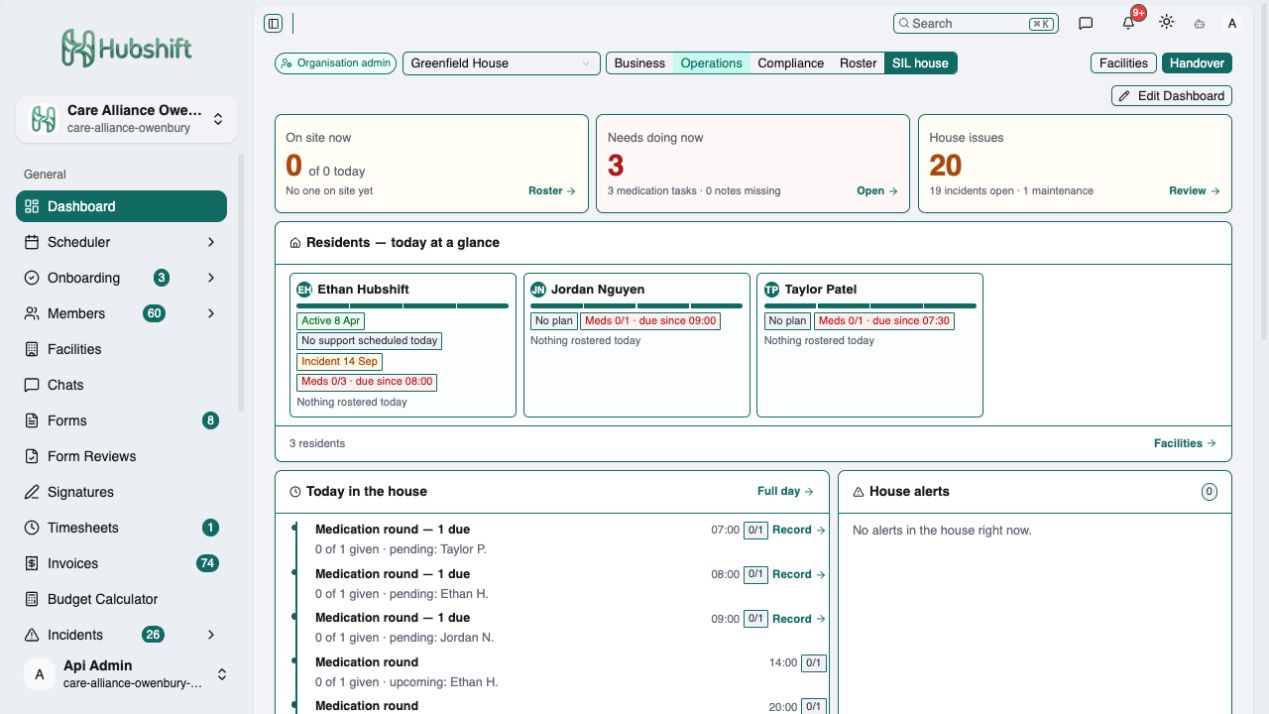This screenshot has height=714, width=1269.
Task: Click Jordan Nguyen's JN avatar
Action: tap(538, 289)
